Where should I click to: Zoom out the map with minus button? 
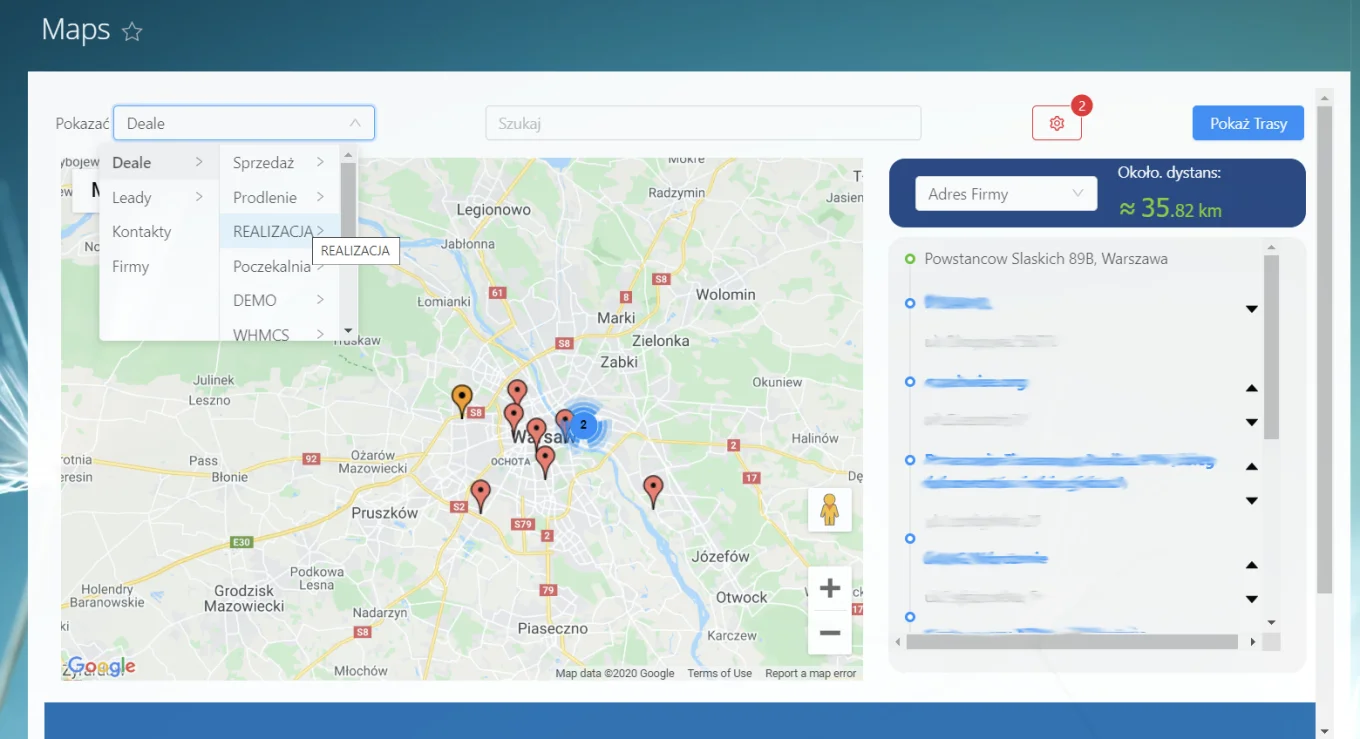point(829,632)
